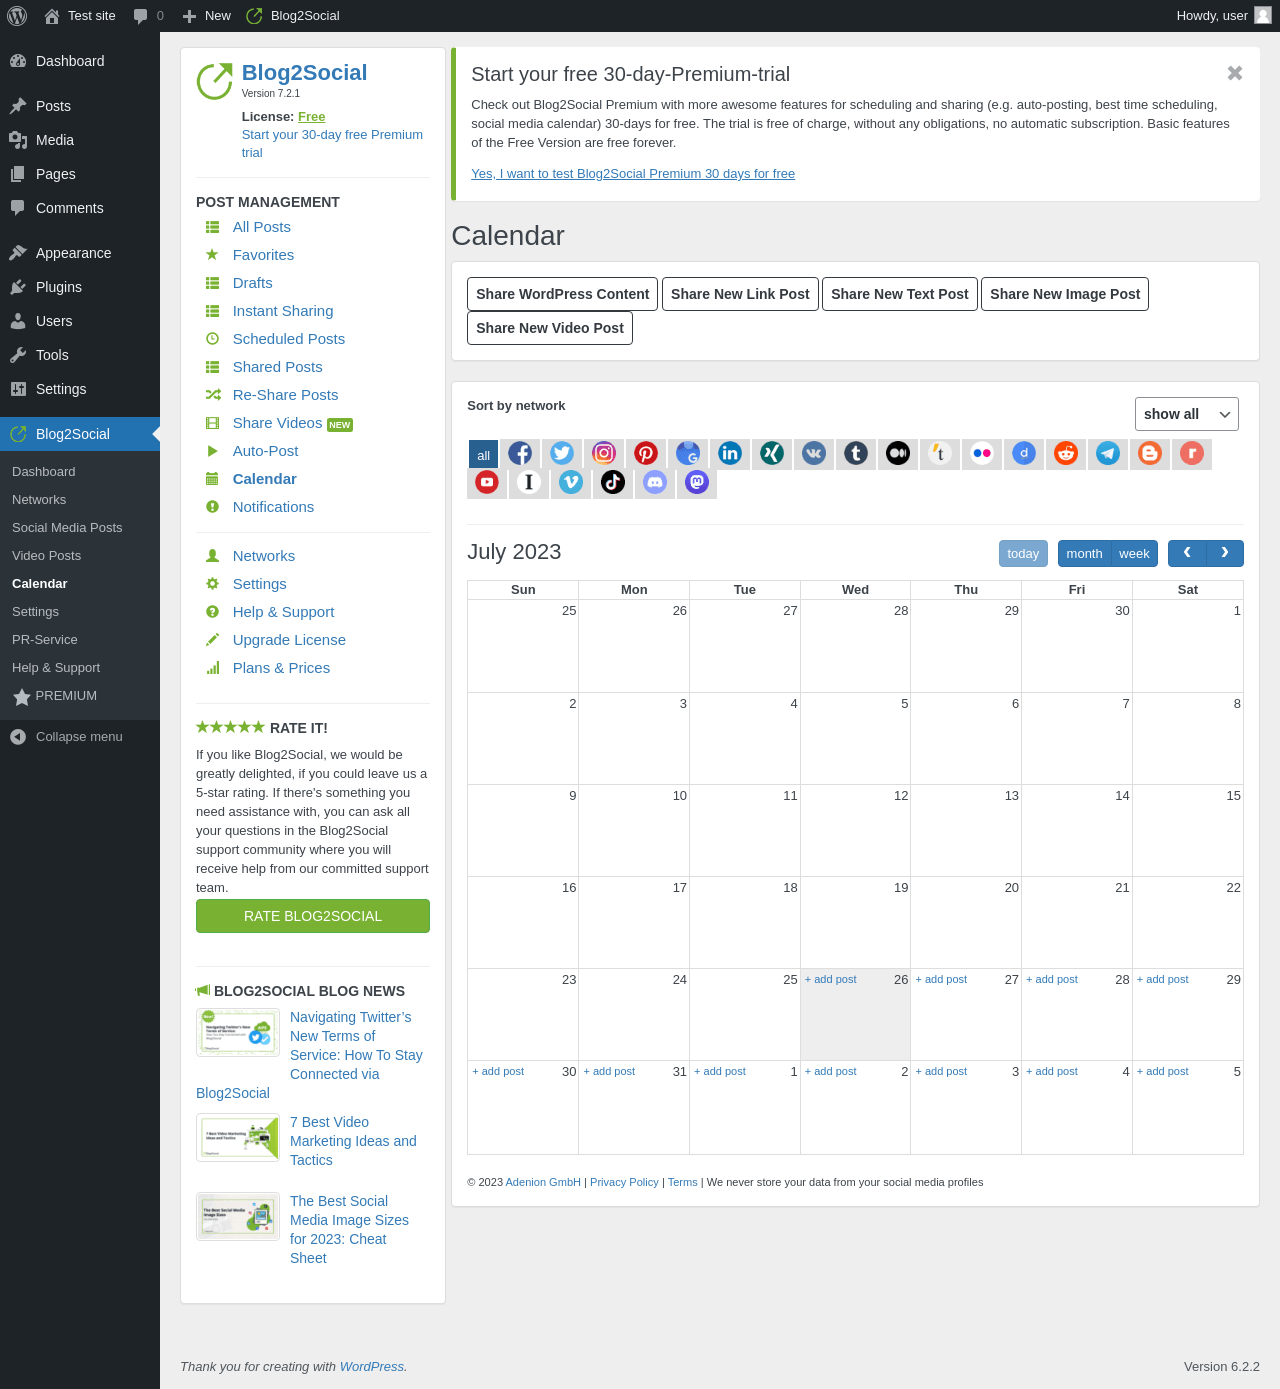This screenshot has height=1389, width=1280.
Task: Open Plugins in WordPress sidebar
Action: [80, 287]
